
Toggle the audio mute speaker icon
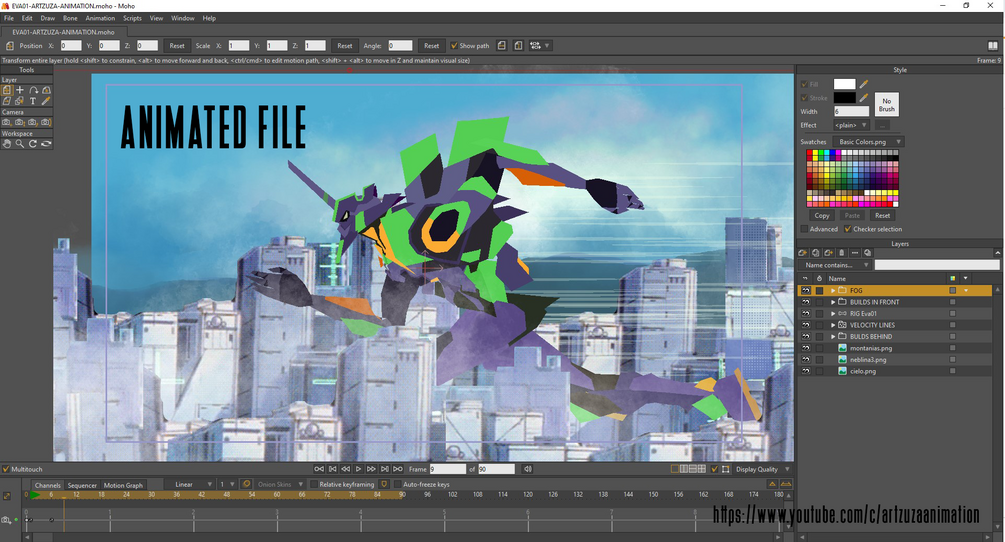click(527, 469)
